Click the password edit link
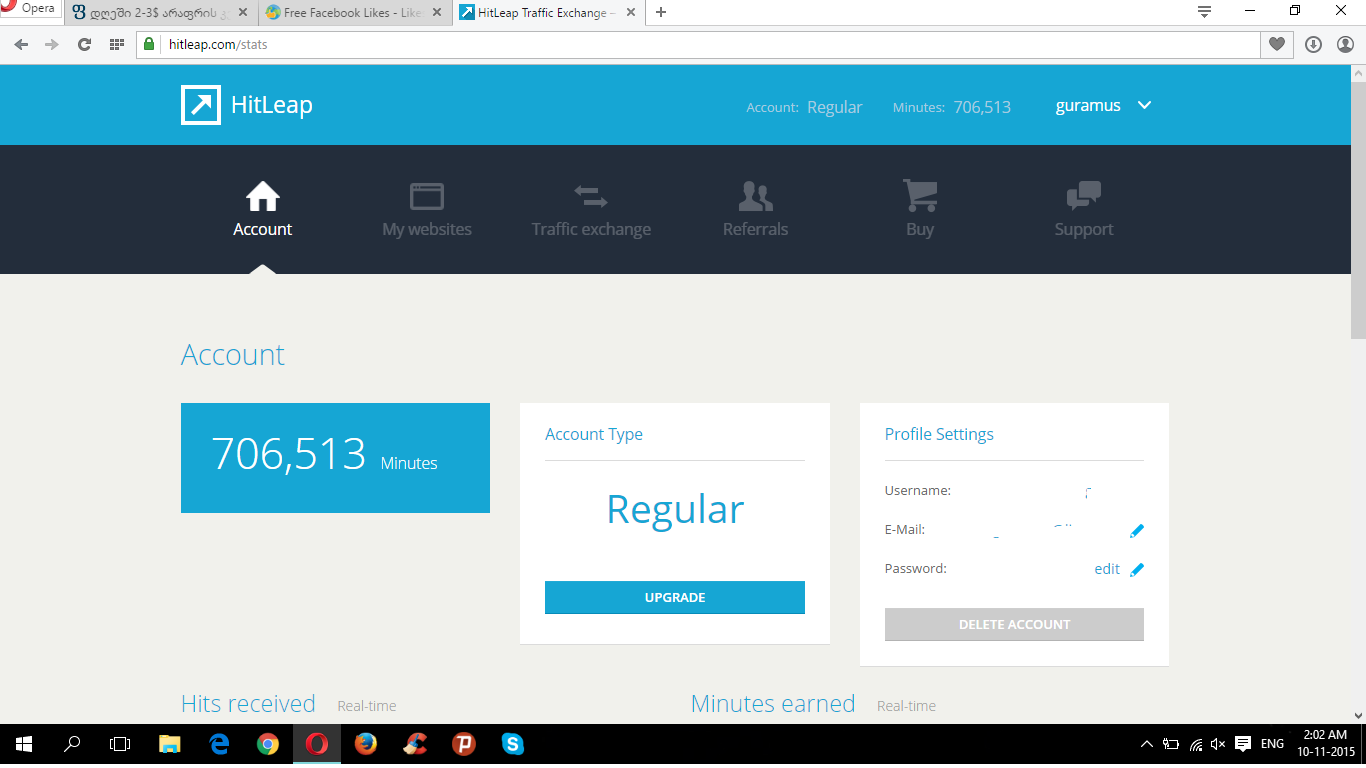The image size is (1366, 768). [1107, 569]
